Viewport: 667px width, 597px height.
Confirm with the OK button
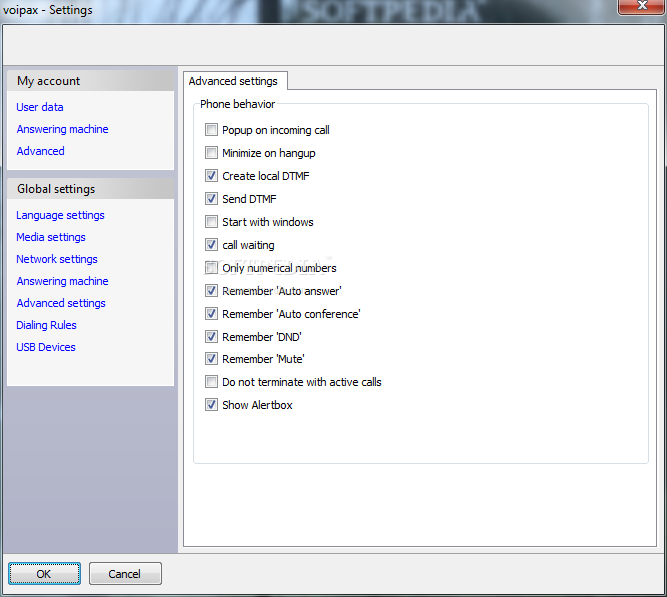click(44, 574)
